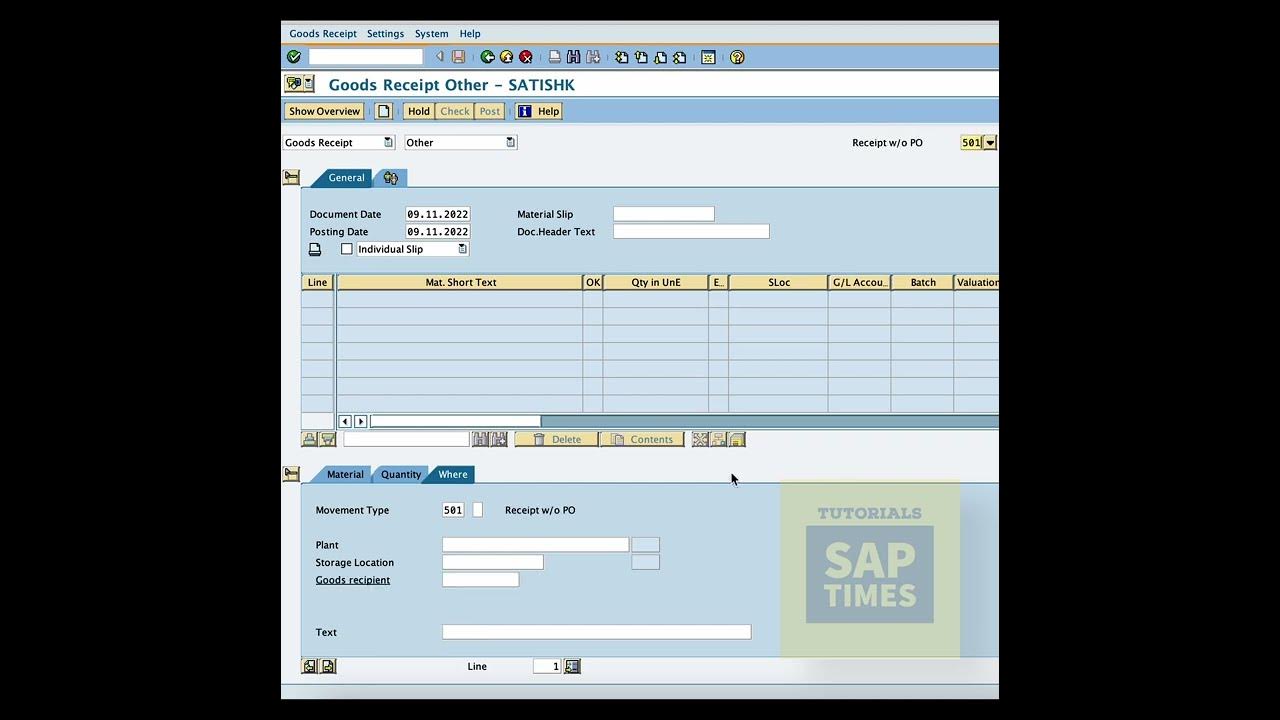The width and height of the screenshot is (1280, 720).
Task: Click the Material Slip input field
Action: [x=664, y=214]
